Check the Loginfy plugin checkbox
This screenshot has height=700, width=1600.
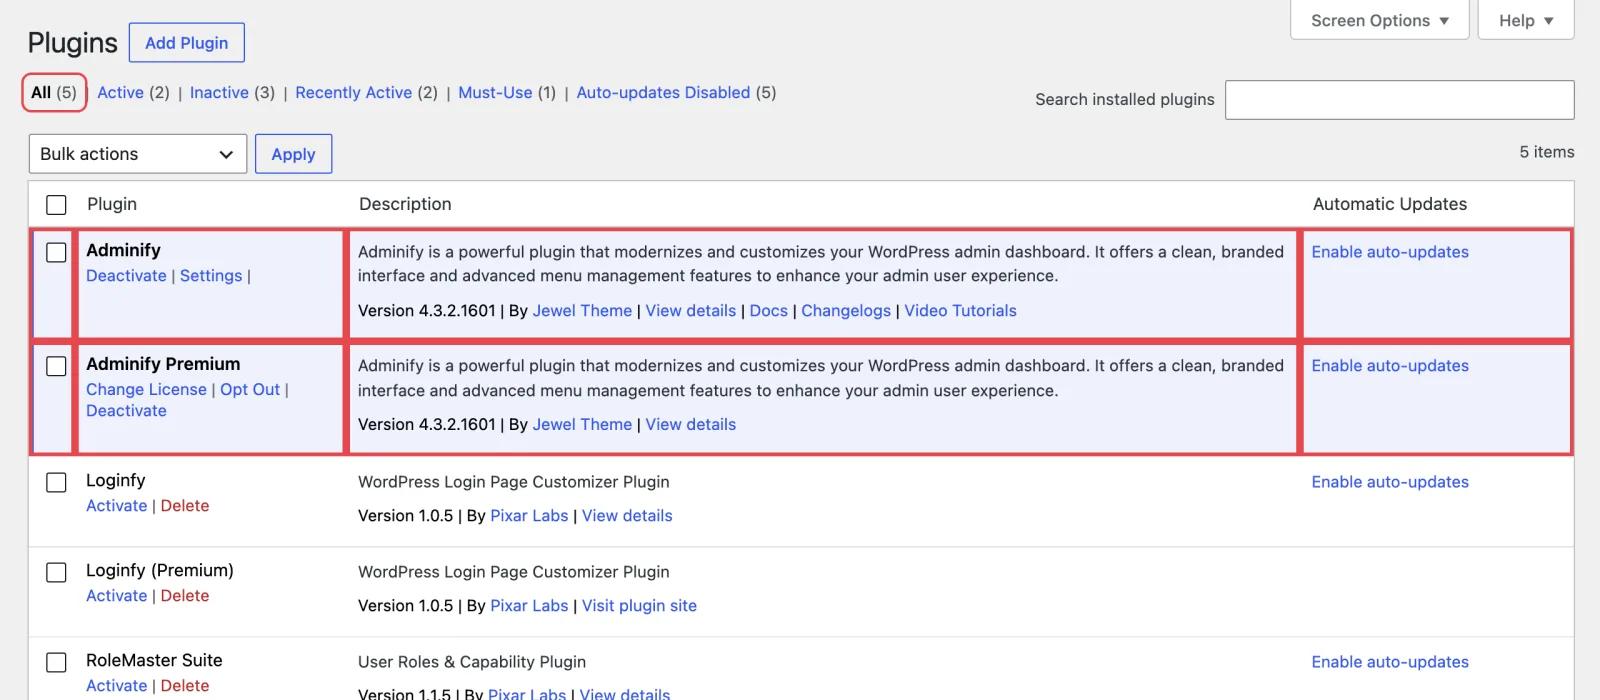57,483
